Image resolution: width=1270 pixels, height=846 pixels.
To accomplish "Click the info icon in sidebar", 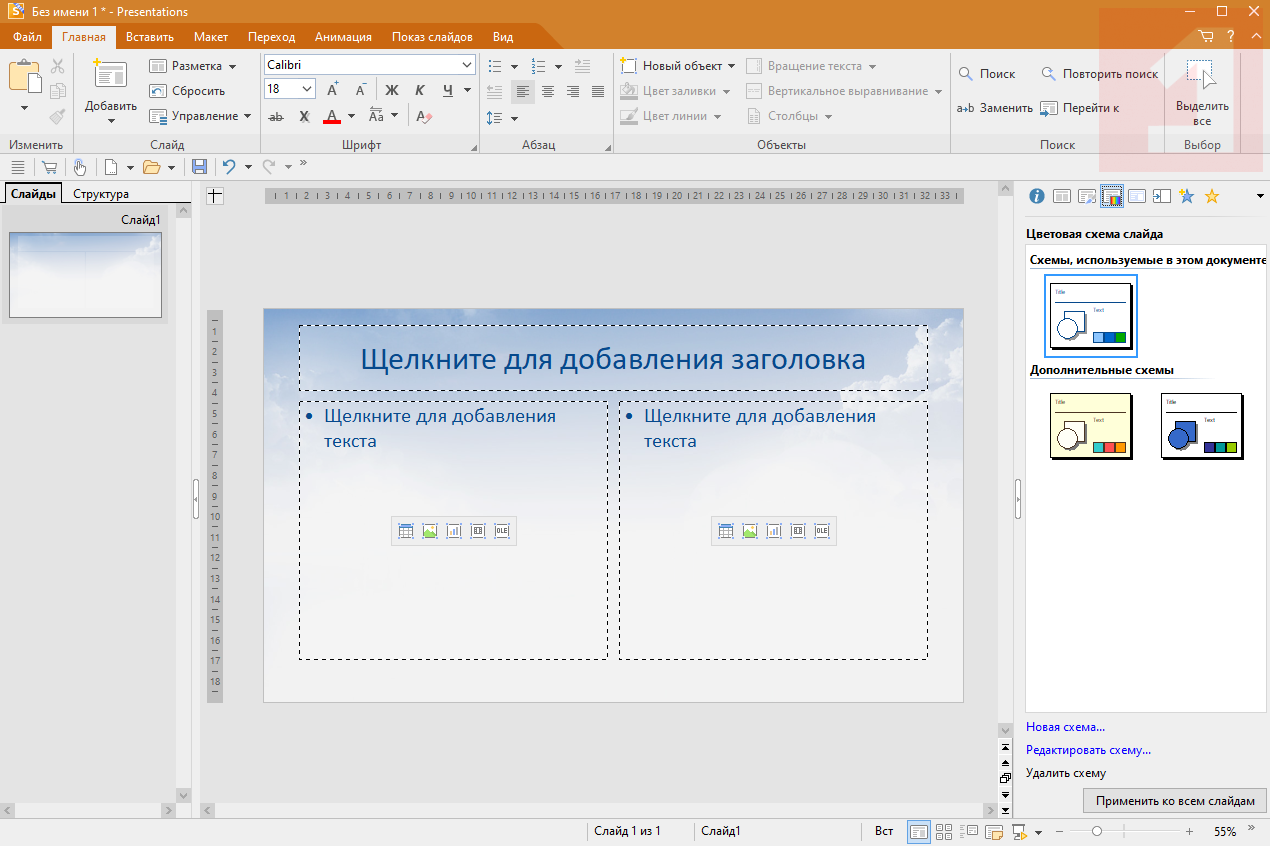I will tap(1037, 196).
